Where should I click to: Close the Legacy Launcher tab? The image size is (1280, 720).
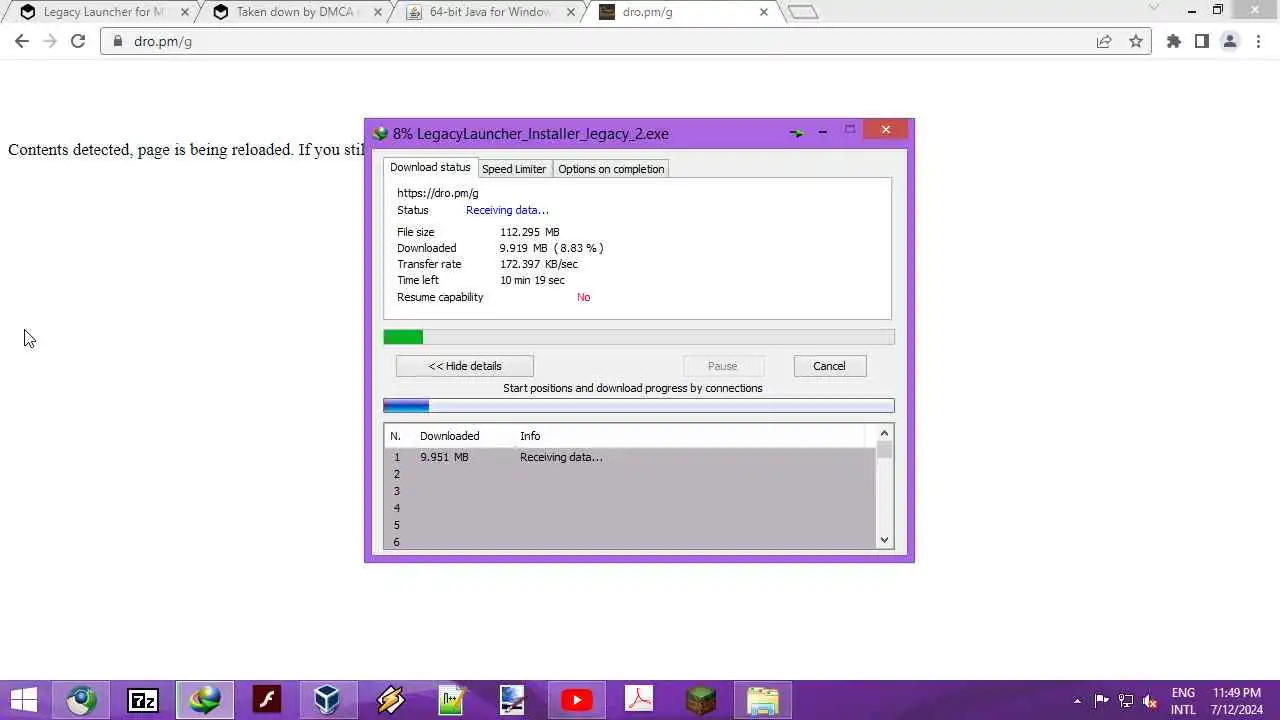click(x=184, y=12)
